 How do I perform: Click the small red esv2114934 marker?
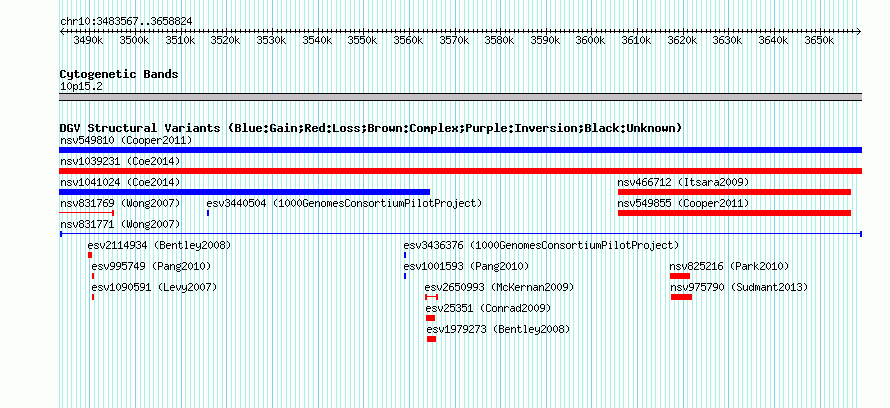[90, 255]
